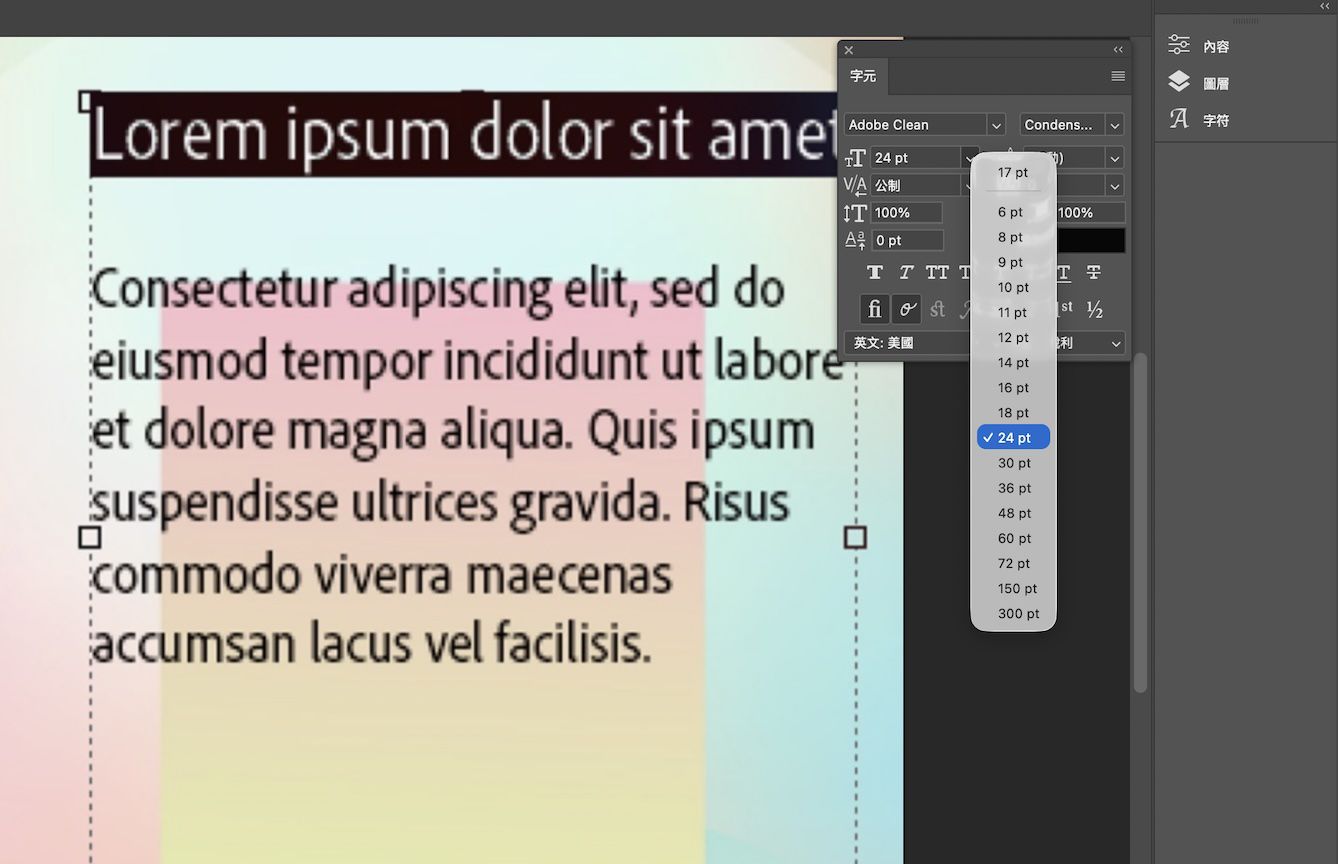Viewport: 1338px width, 864px height.
Task: Expand the Adobe Clean font family dropdown
Action: 996,125
